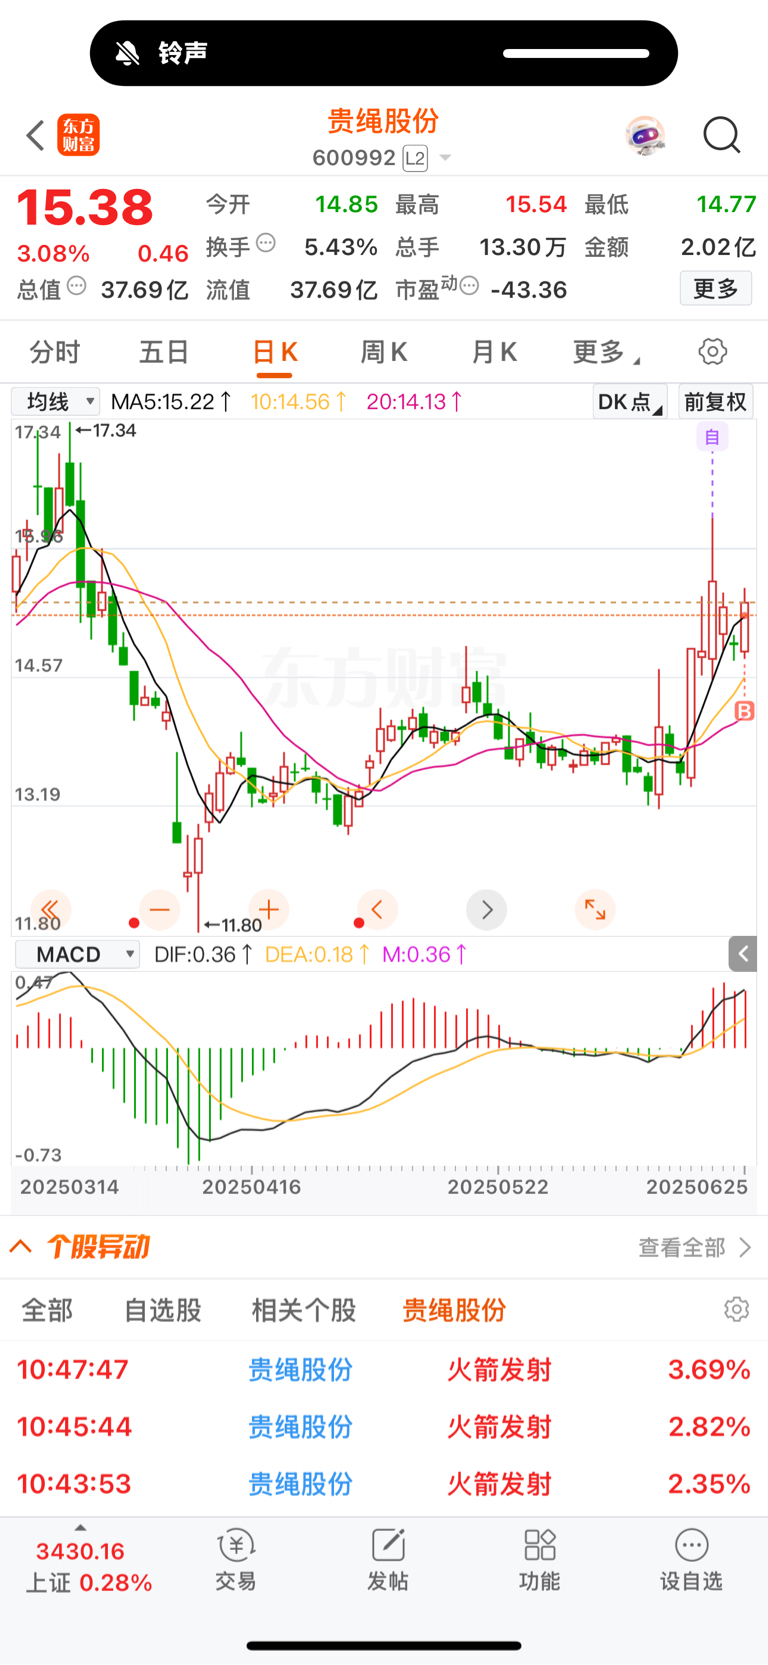The width and height of the screenshot is (768, 1665).
Task: Show 更多 quote details
Action: (x=716, y=289)
